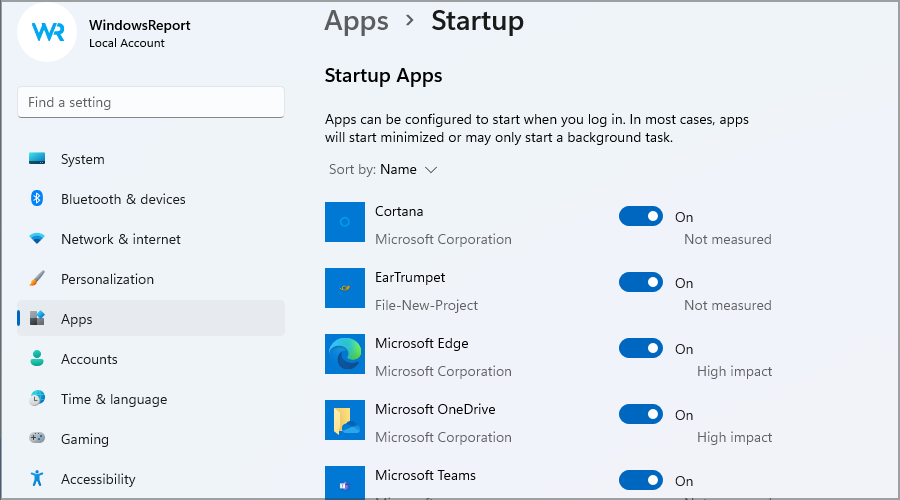Click the File-New-Project publisher text

tap(426, 305)
